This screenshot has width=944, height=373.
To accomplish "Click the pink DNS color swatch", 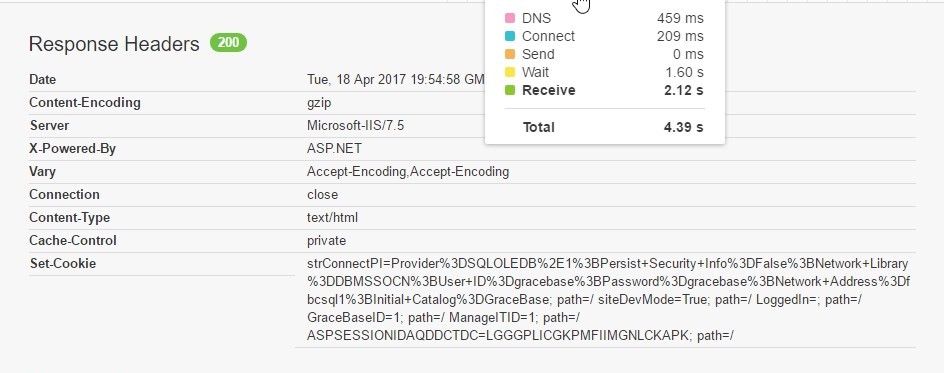I will pyautogui.click(x=509, y=19).
